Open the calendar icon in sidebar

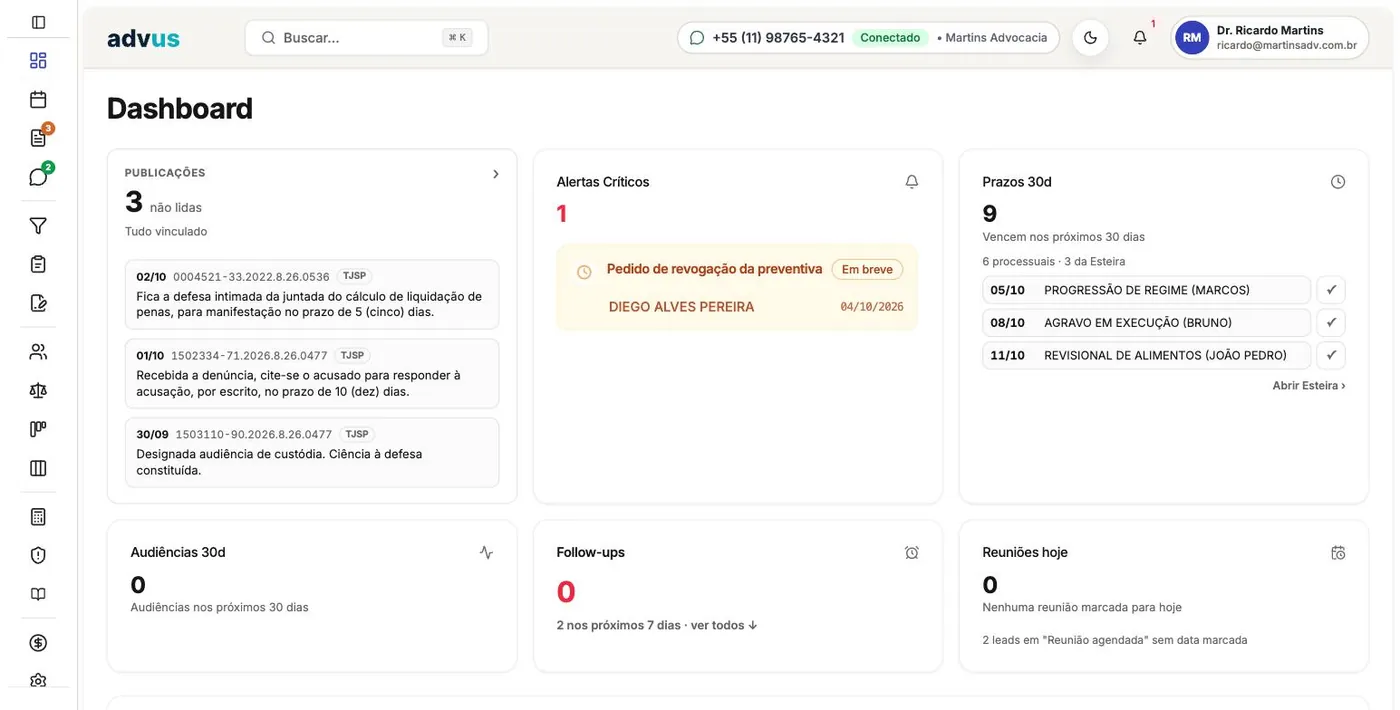pyautogui.click(x=38, y=99)
